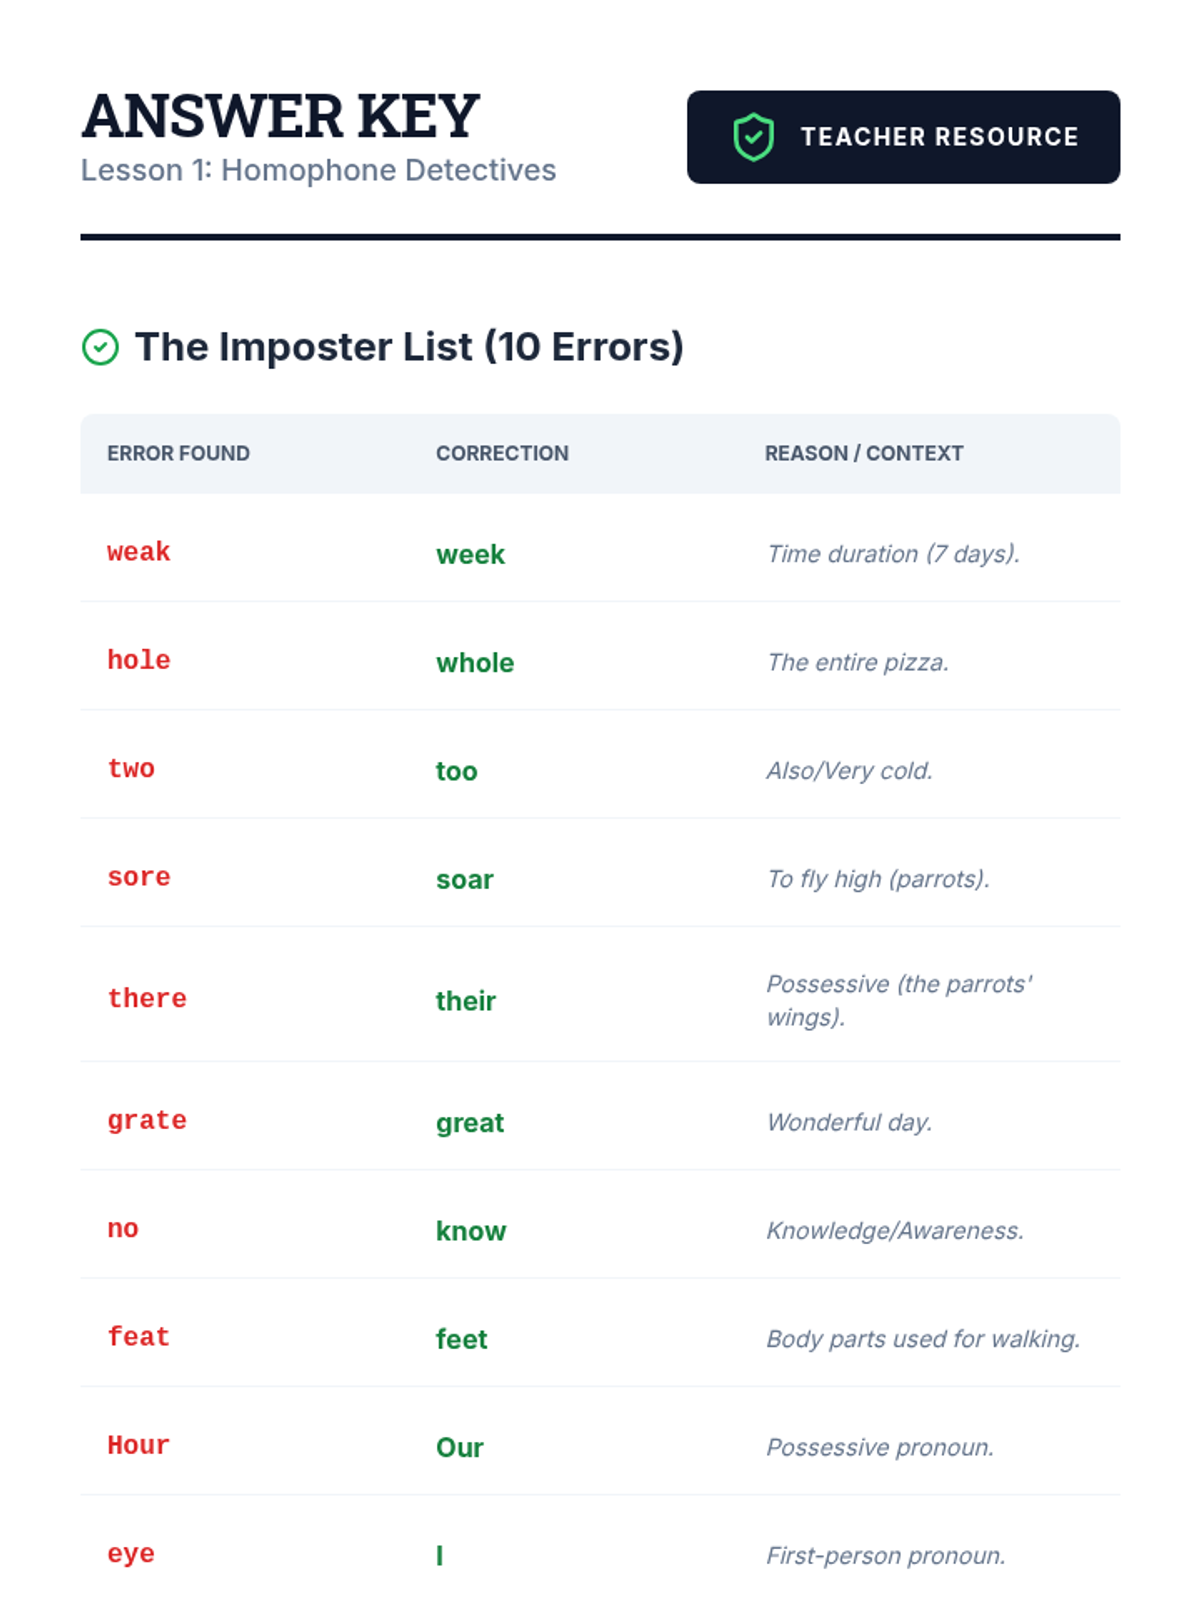This screenshot has height=1600, width=1200.
Task: Click the red error word feat
Action: pyautogui.click(x=139, y=1337)
